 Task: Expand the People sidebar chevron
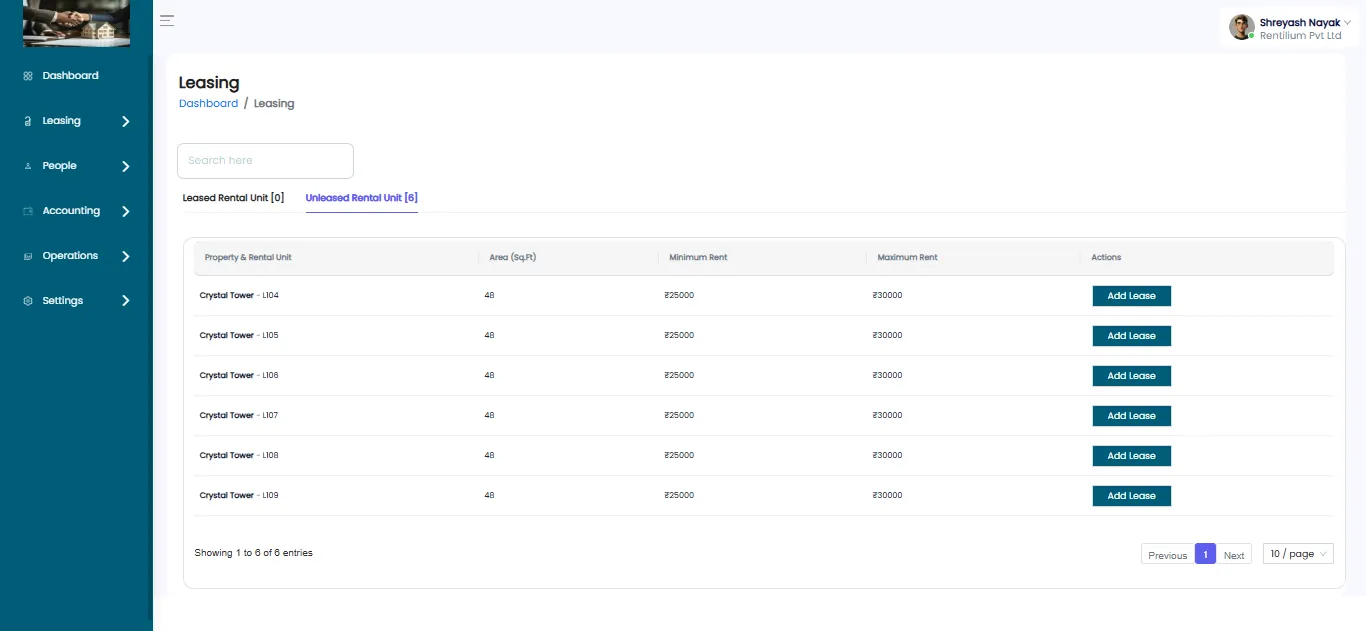125,166
